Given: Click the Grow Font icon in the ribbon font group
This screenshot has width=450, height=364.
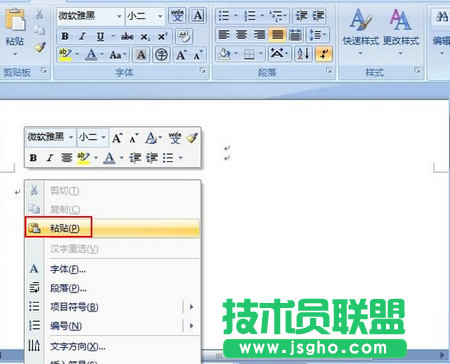Looking at the screenshot, I should click(181, 55).
